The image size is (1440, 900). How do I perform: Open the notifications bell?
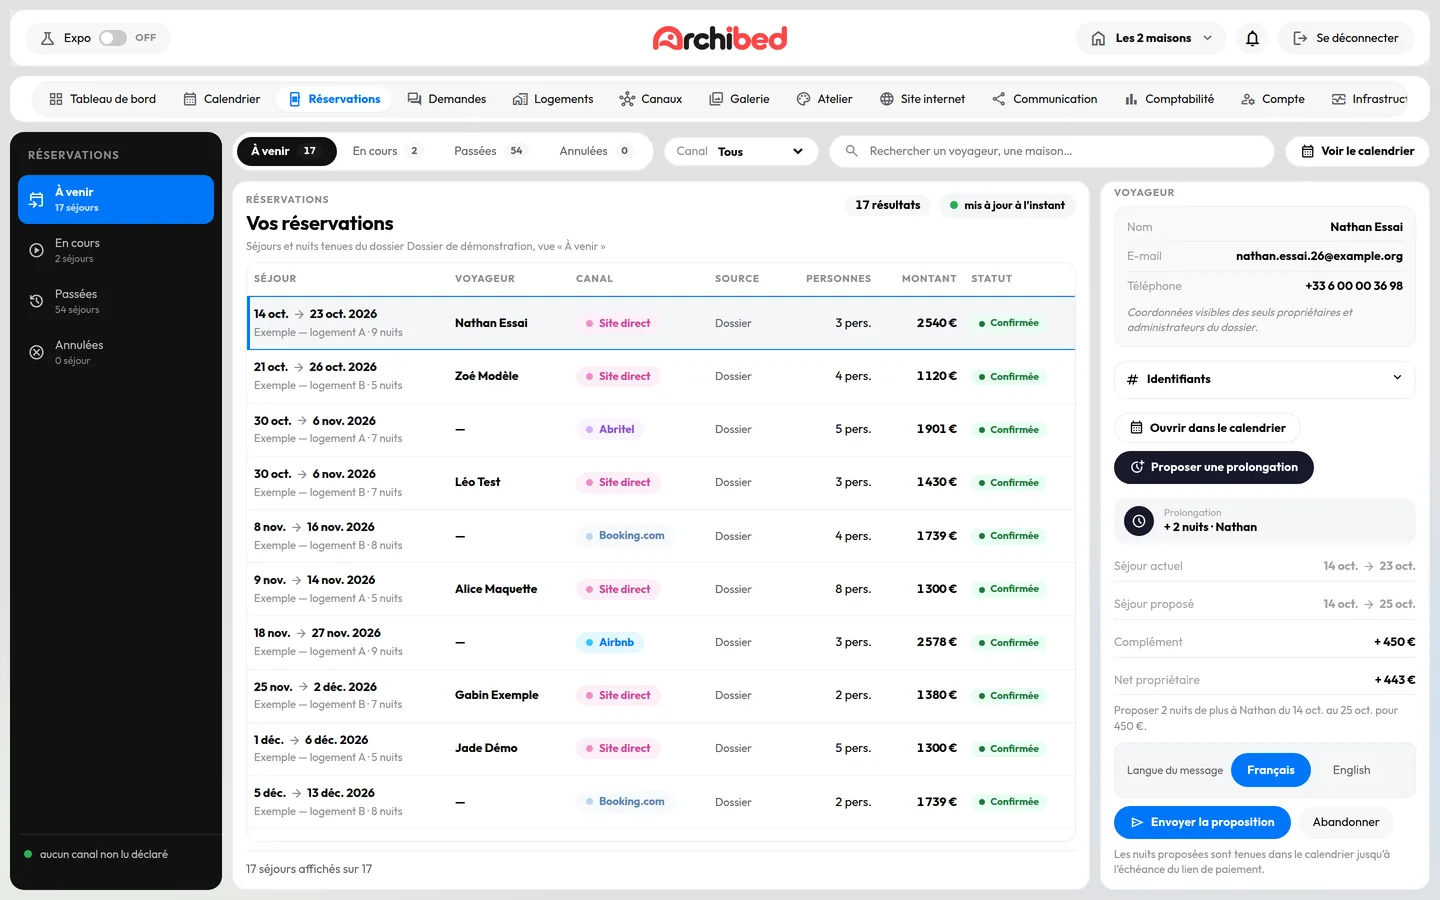coord(1252,38)
